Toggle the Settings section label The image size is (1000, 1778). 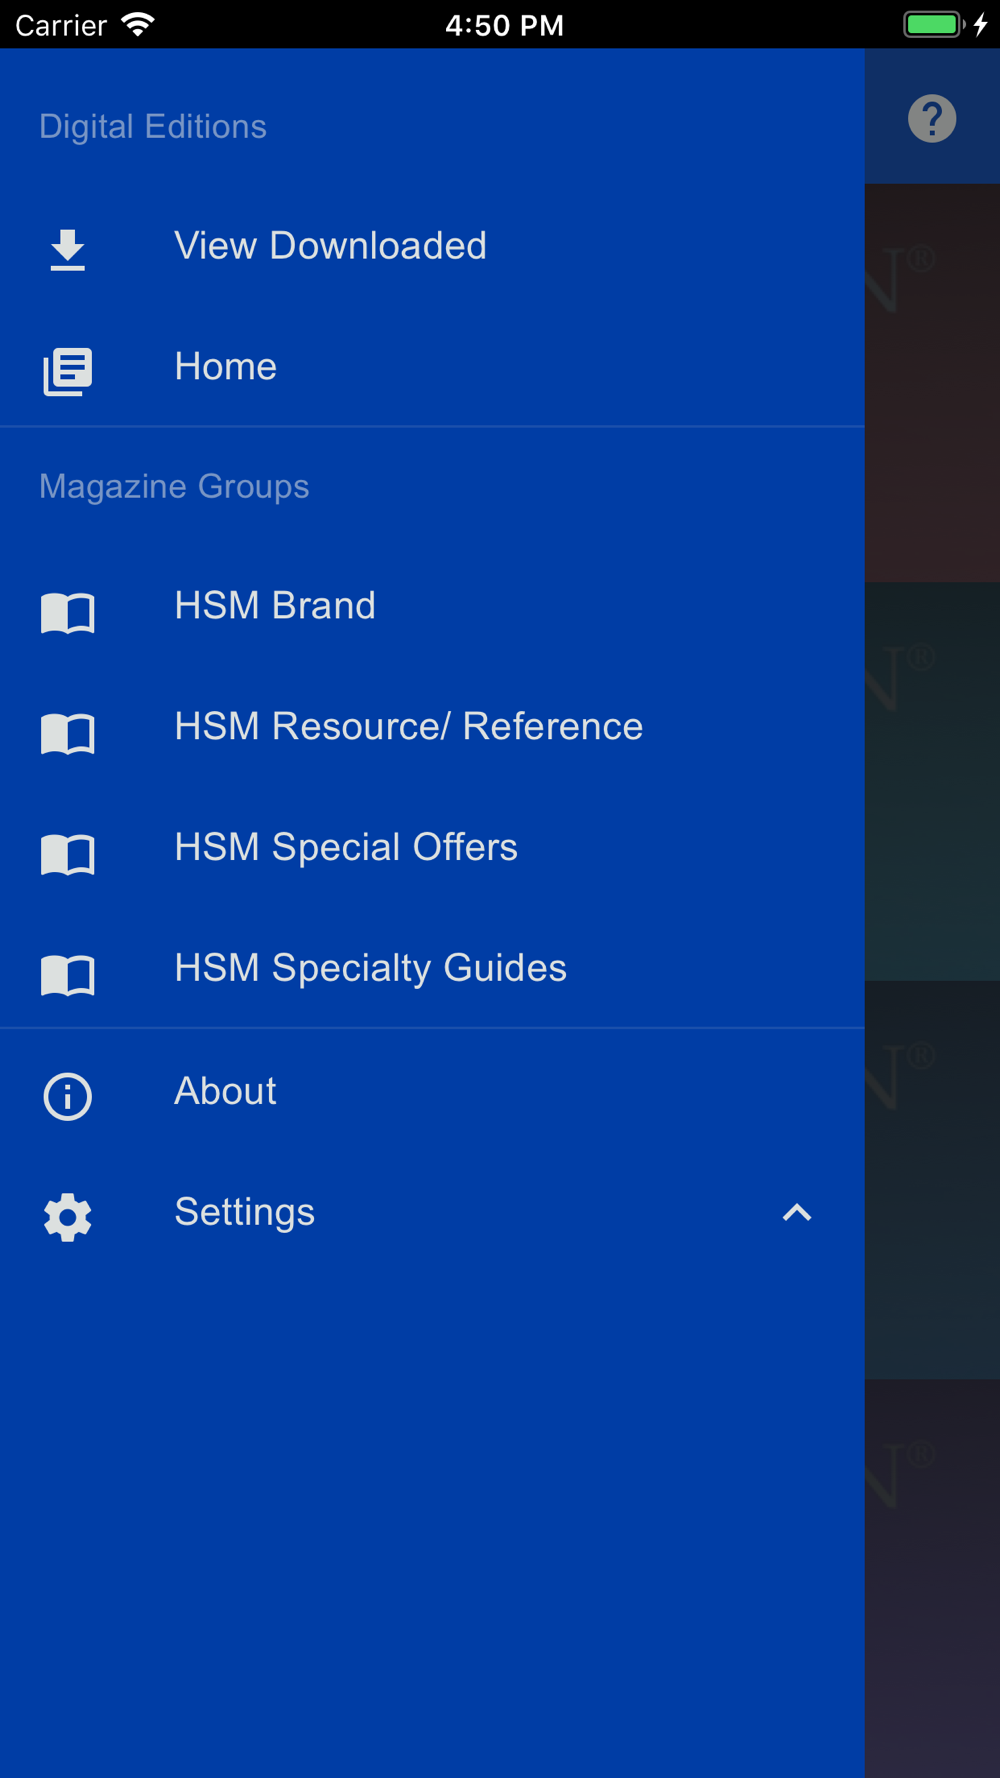coord(244,1212)
